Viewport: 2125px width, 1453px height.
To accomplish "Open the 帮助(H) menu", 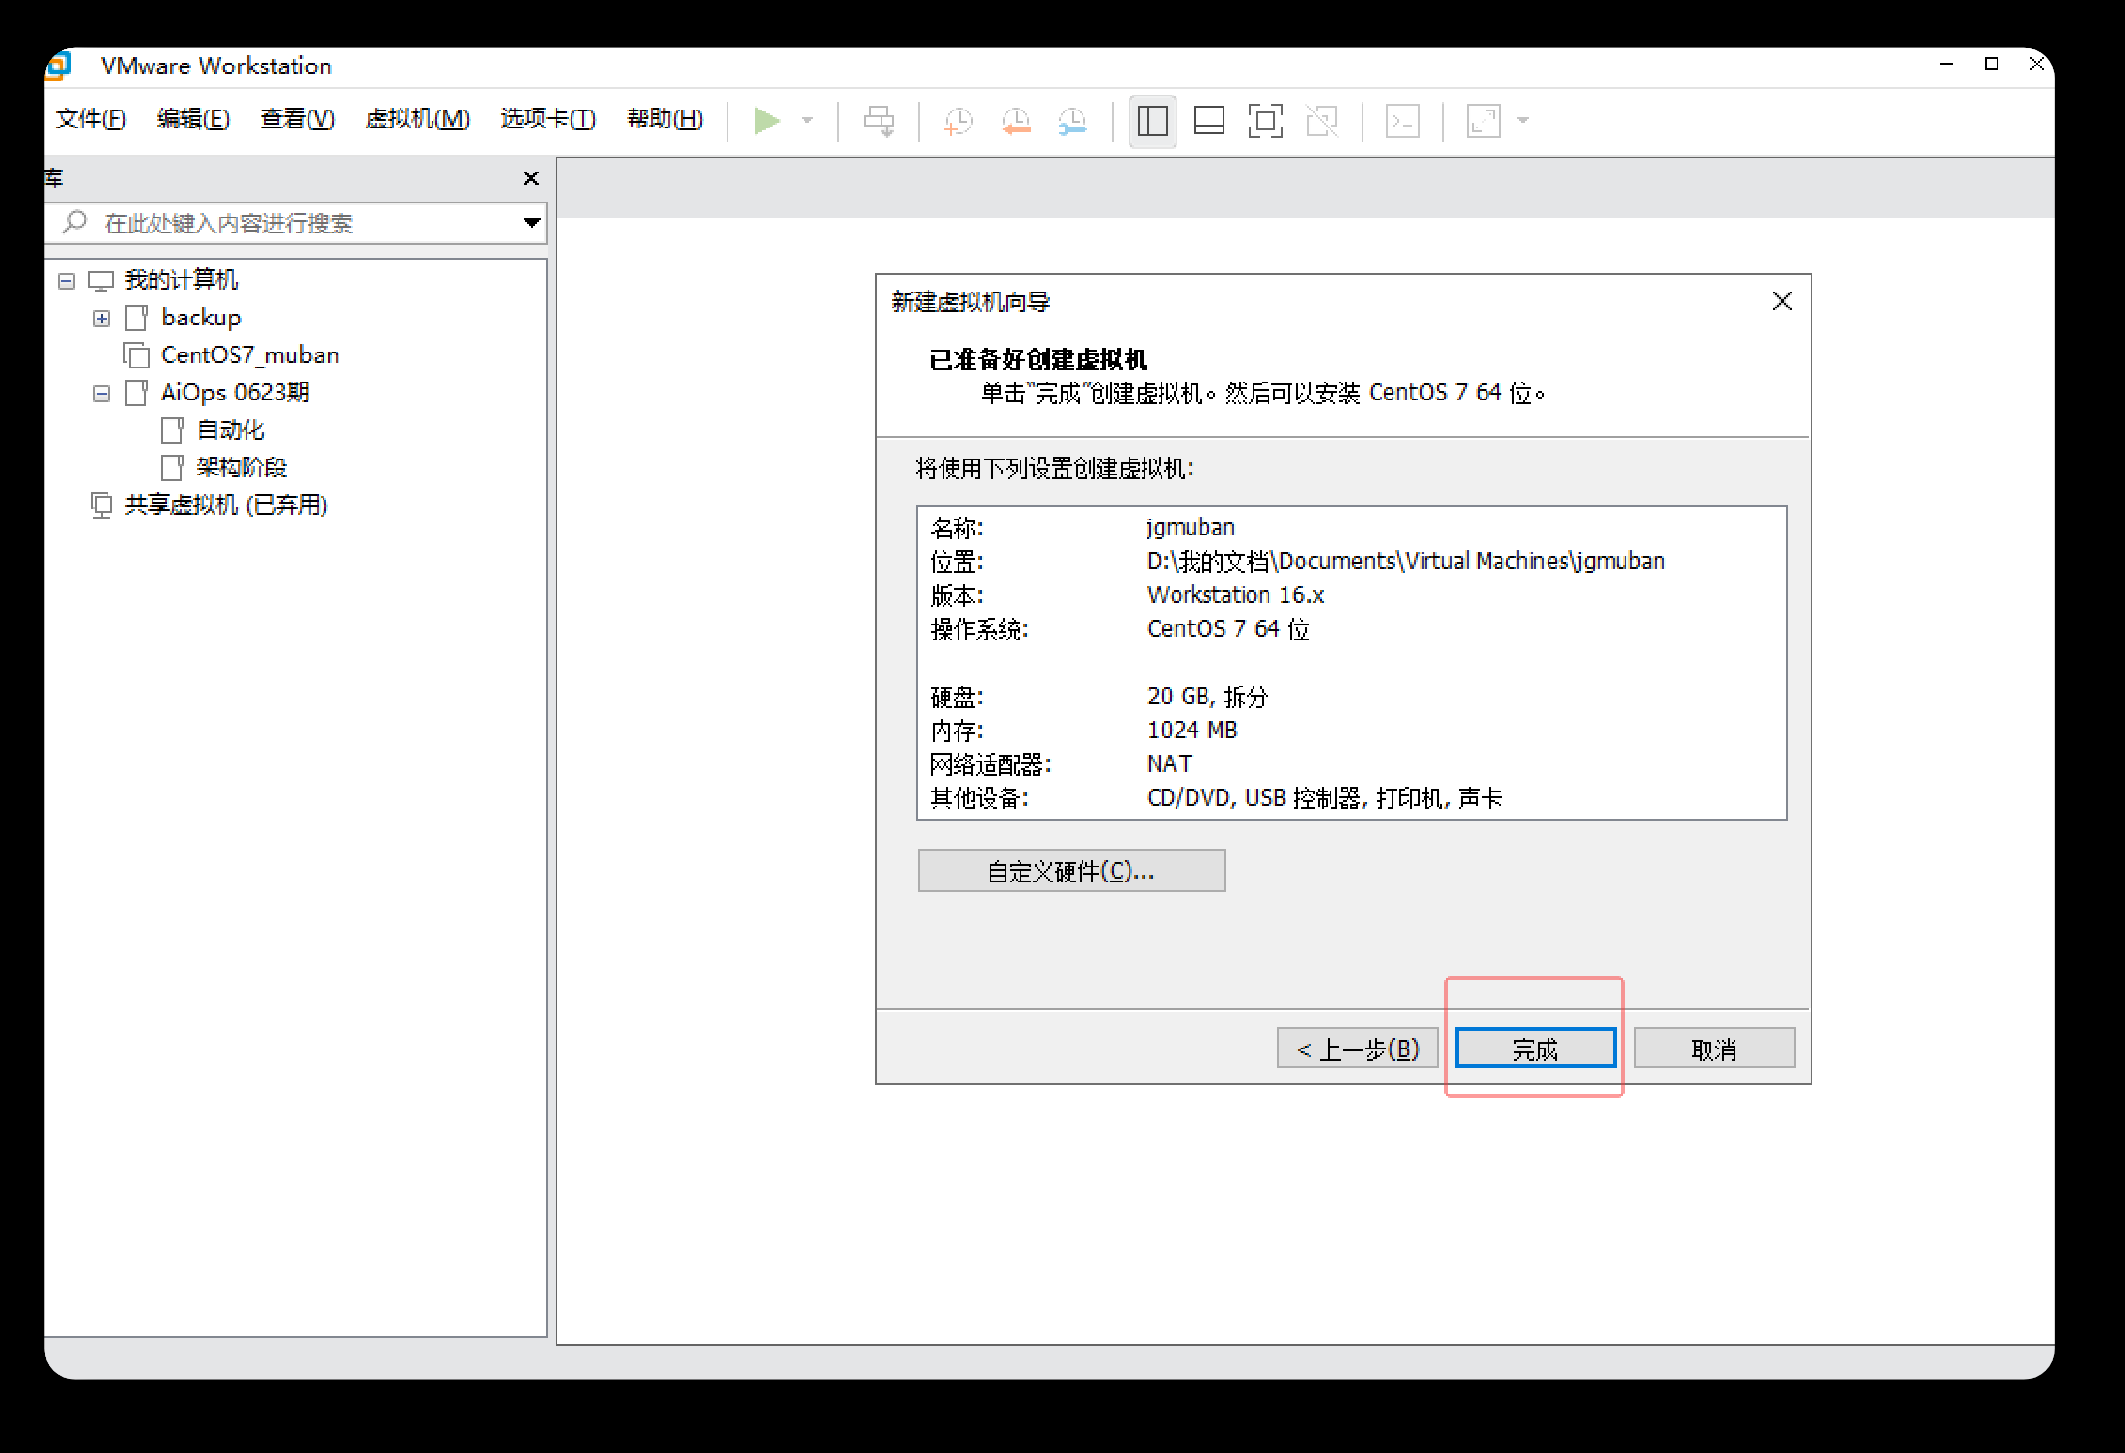I will click(x=665, y=119).
